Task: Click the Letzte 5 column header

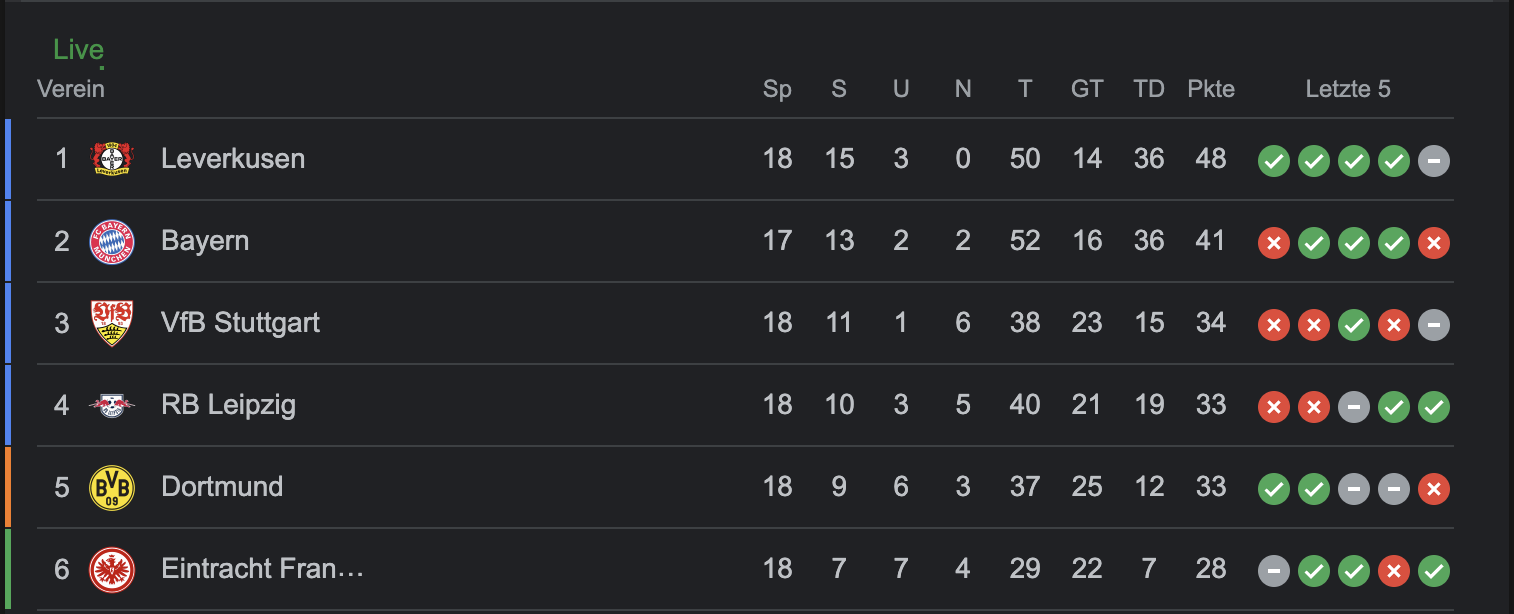Action: (1348, 89)
